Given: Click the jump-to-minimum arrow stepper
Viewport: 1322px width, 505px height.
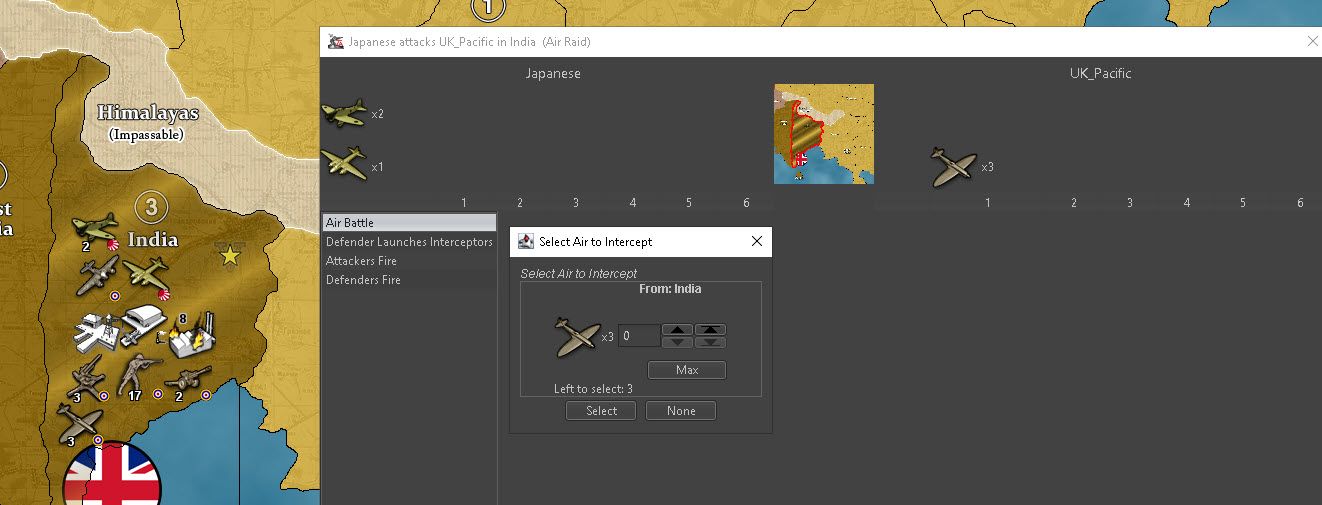Looking at the screenshot, I should click(x=710, y=342).
